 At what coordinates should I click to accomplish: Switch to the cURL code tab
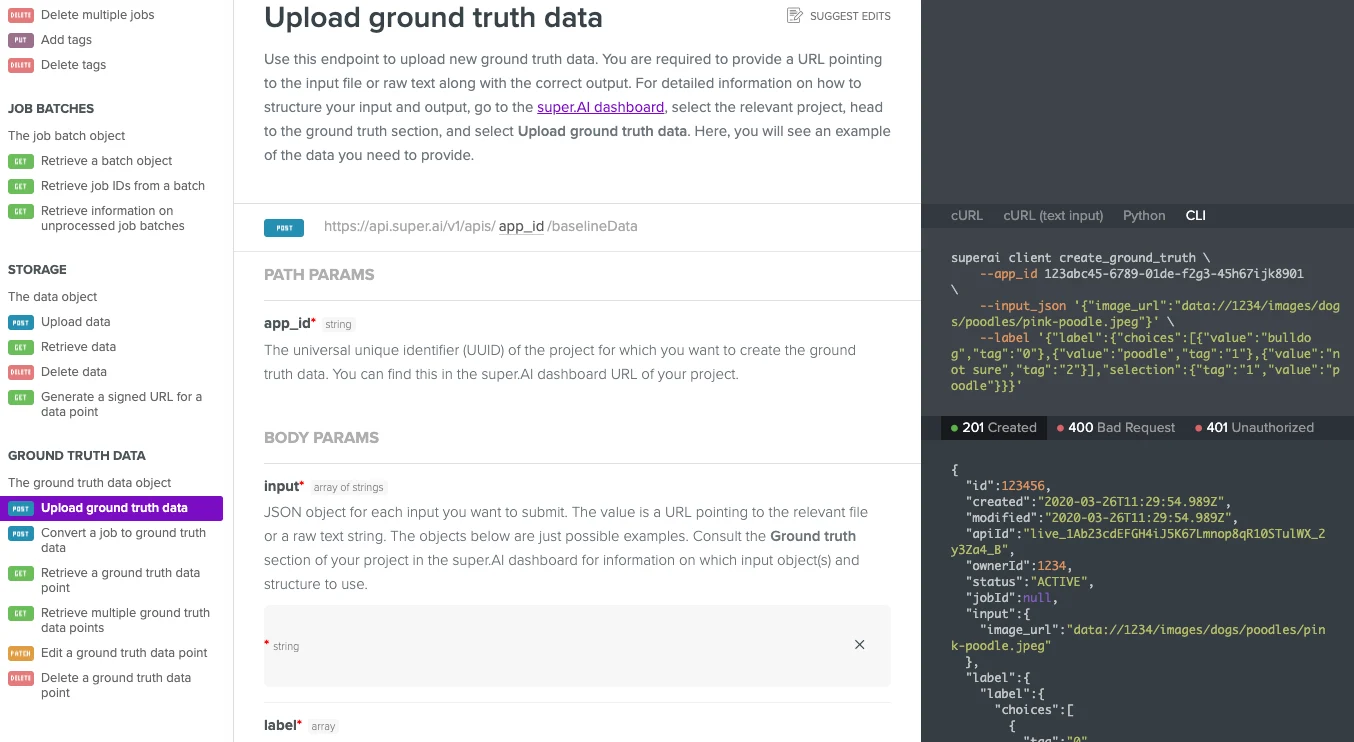pos(967,215)
